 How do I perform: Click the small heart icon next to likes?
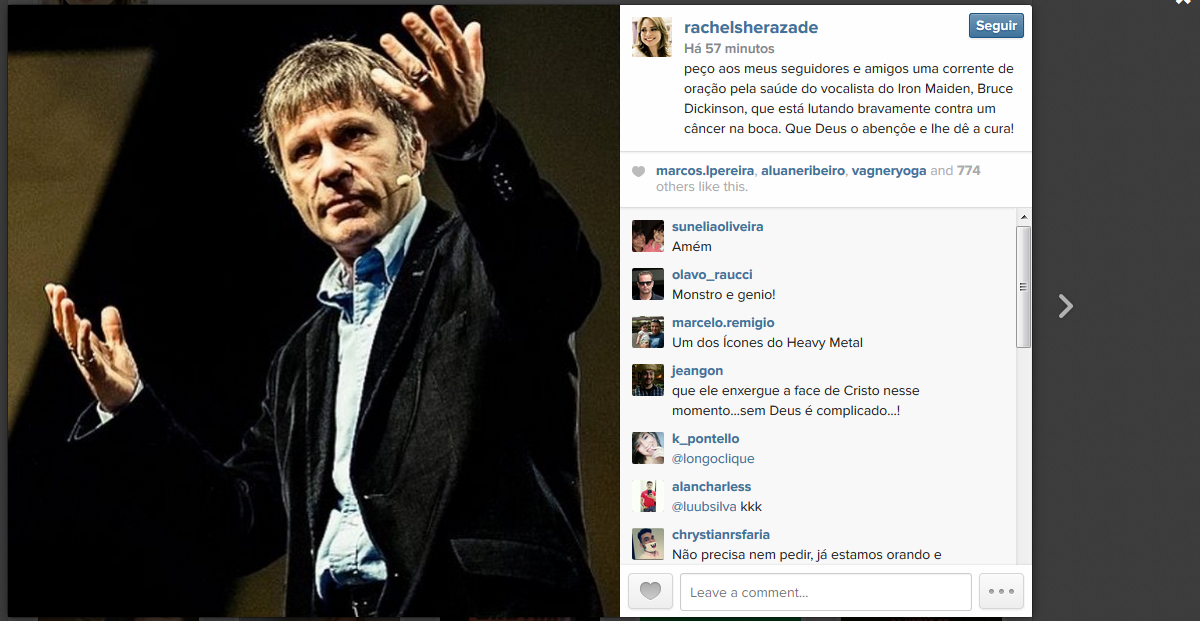[638, 172]
